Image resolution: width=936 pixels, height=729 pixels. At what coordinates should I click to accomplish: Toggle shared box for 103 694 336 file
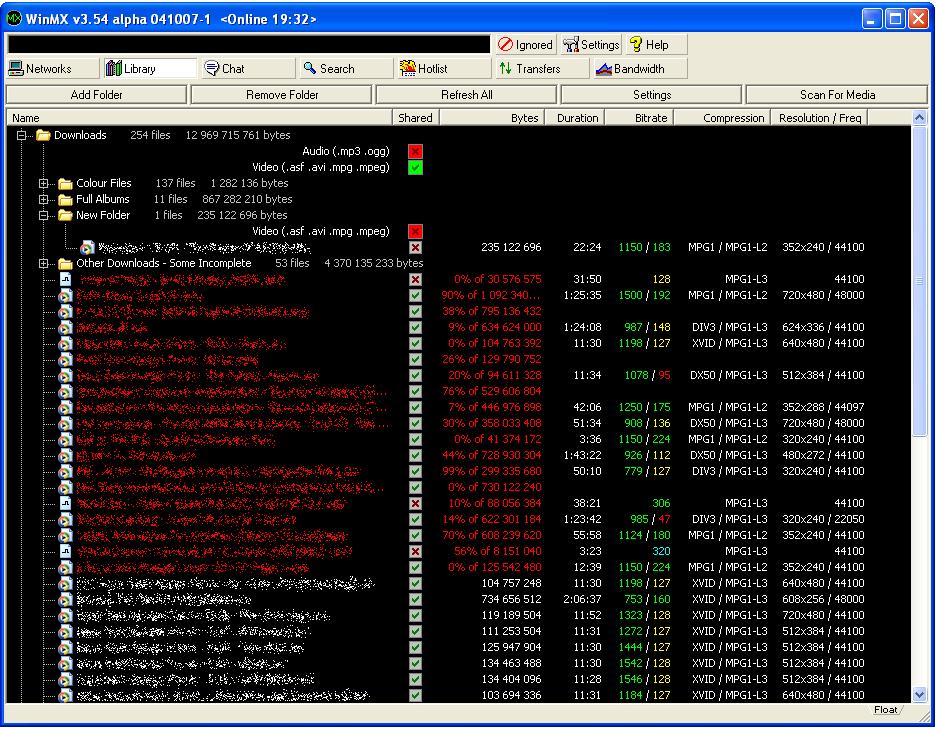pos(415,696)
